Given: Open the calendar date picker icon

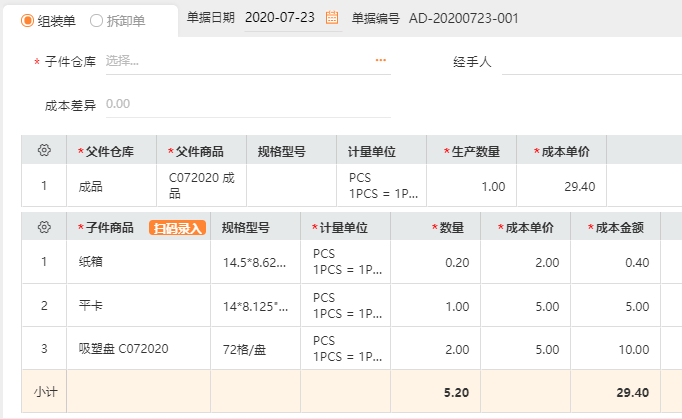Looking at the screenshot, I should [x=333, y=18].
